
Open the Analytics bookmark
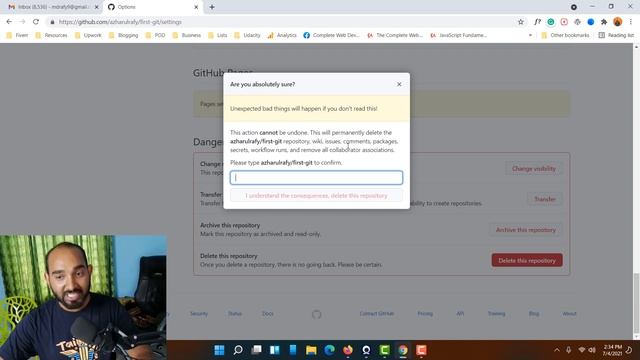(282, 36)
